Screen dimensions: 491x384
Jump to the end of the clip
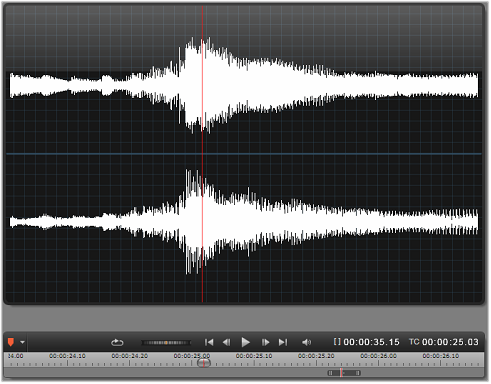click(283, 342)
